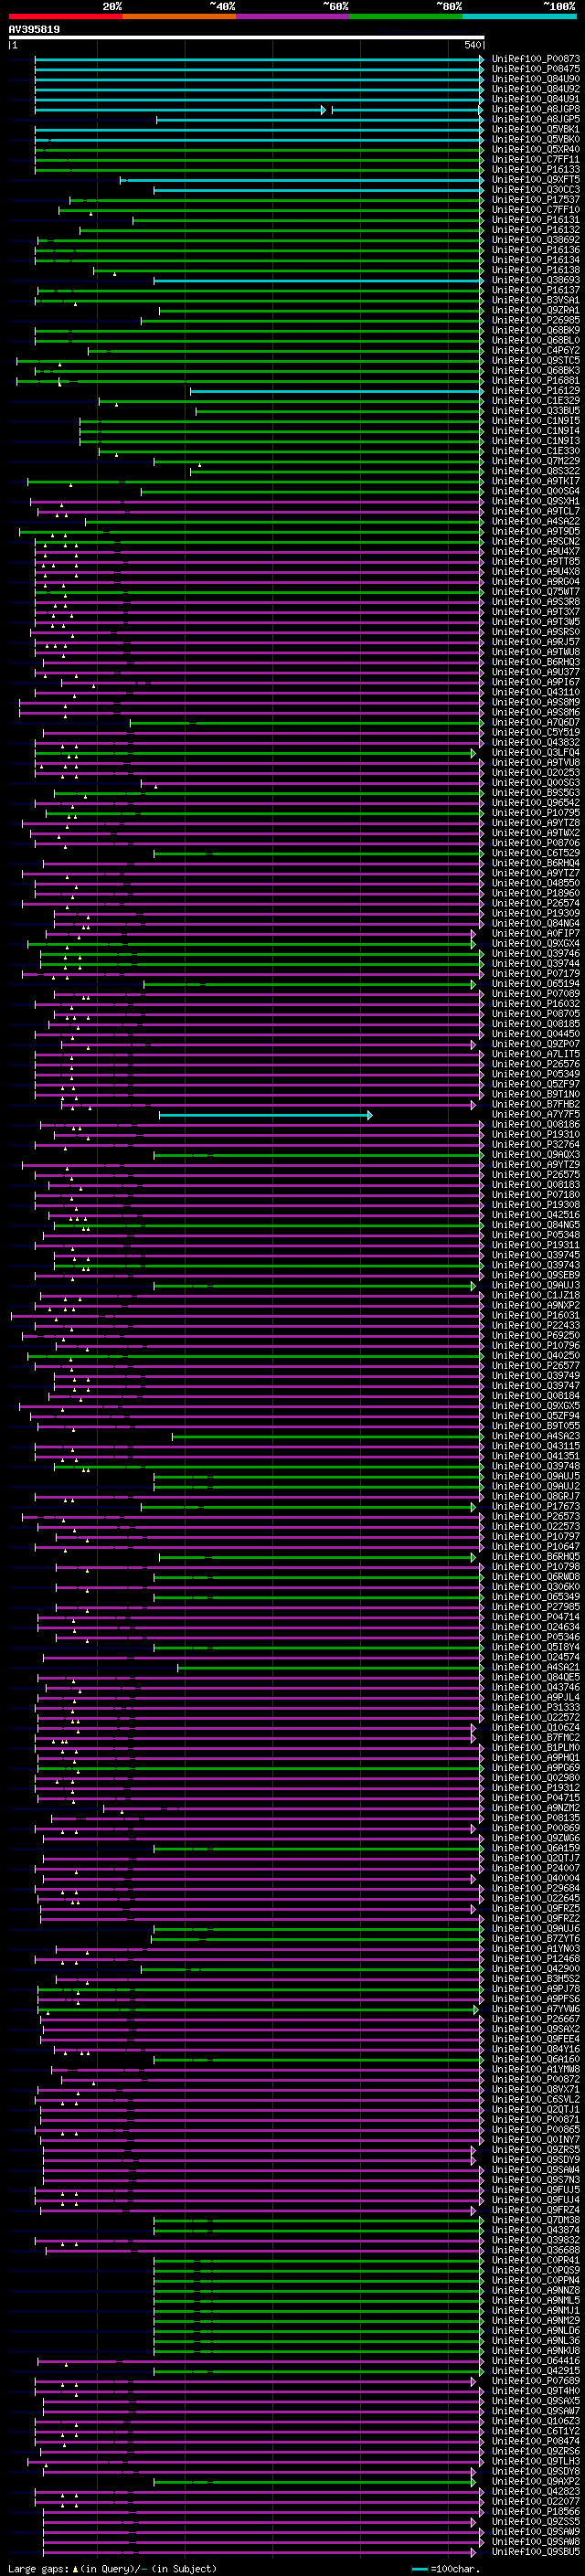Select the UniRef100_Q08186 hit label
This screenshot has height=2576, width=585.
pyautogui.click(x=536, y=1124)
